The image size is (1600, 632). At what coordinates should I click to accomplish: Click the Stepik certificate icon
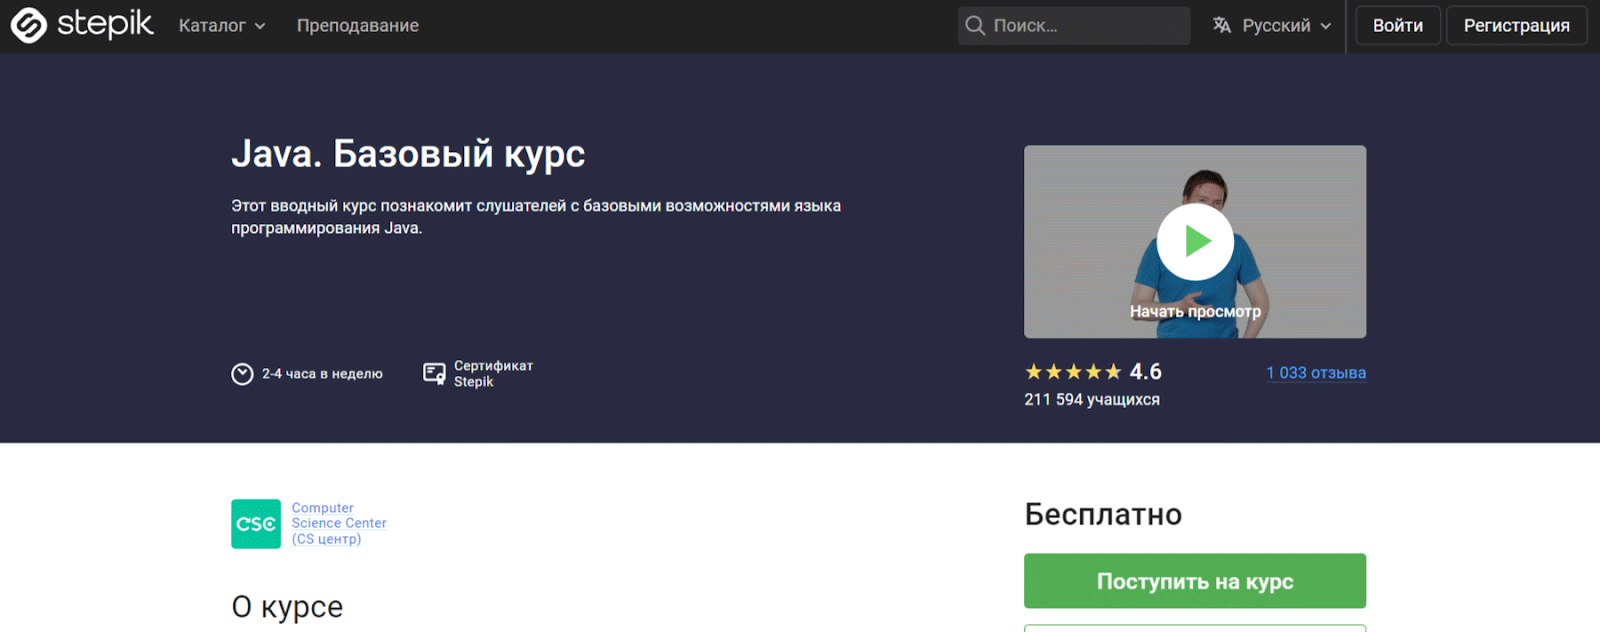click(x=434, y=374)
